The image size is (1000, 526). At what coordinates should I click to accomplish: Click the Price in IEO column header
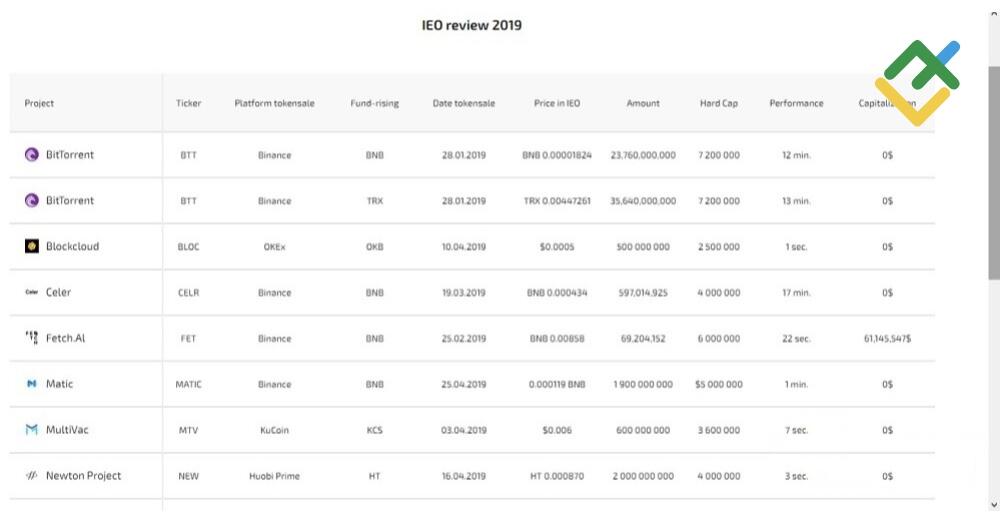point(557,103)
